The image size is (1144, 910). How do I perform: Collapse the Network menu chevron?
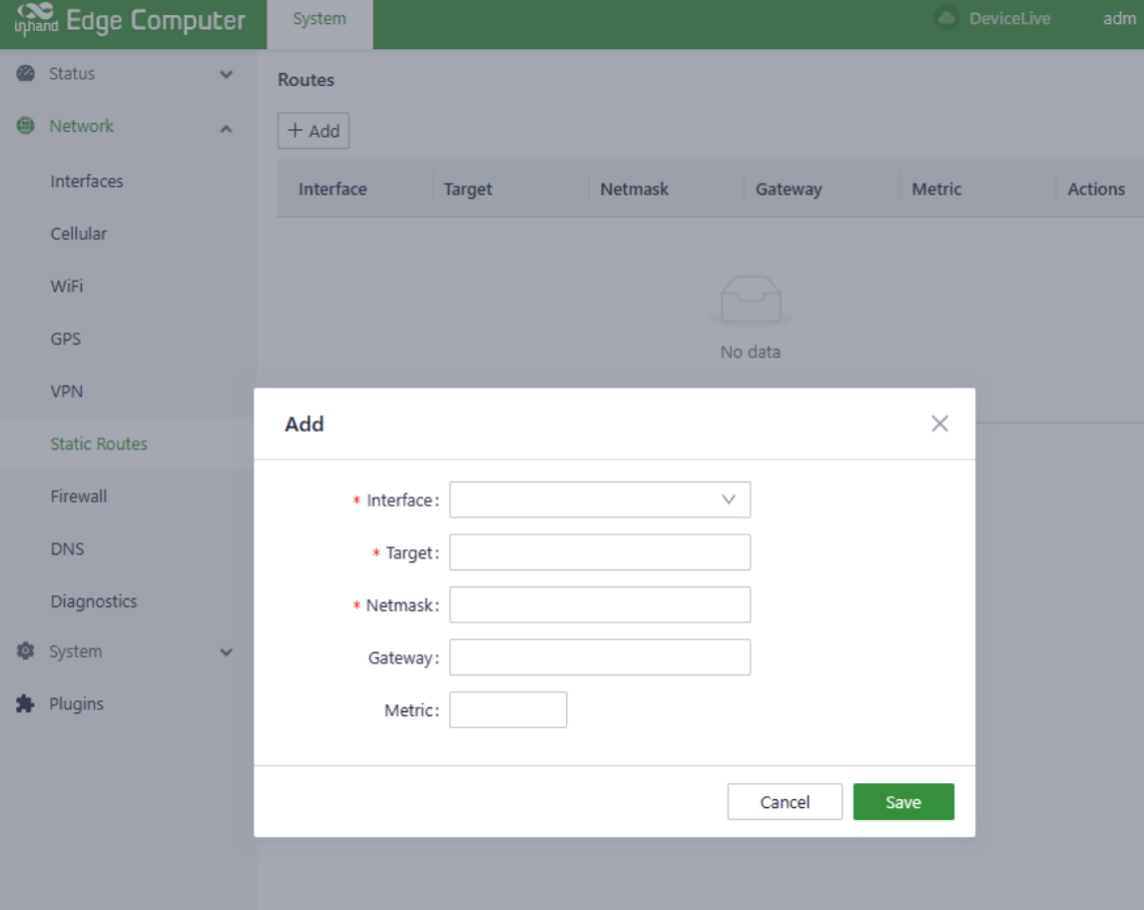pyautogui.click(x=226, y=128)
